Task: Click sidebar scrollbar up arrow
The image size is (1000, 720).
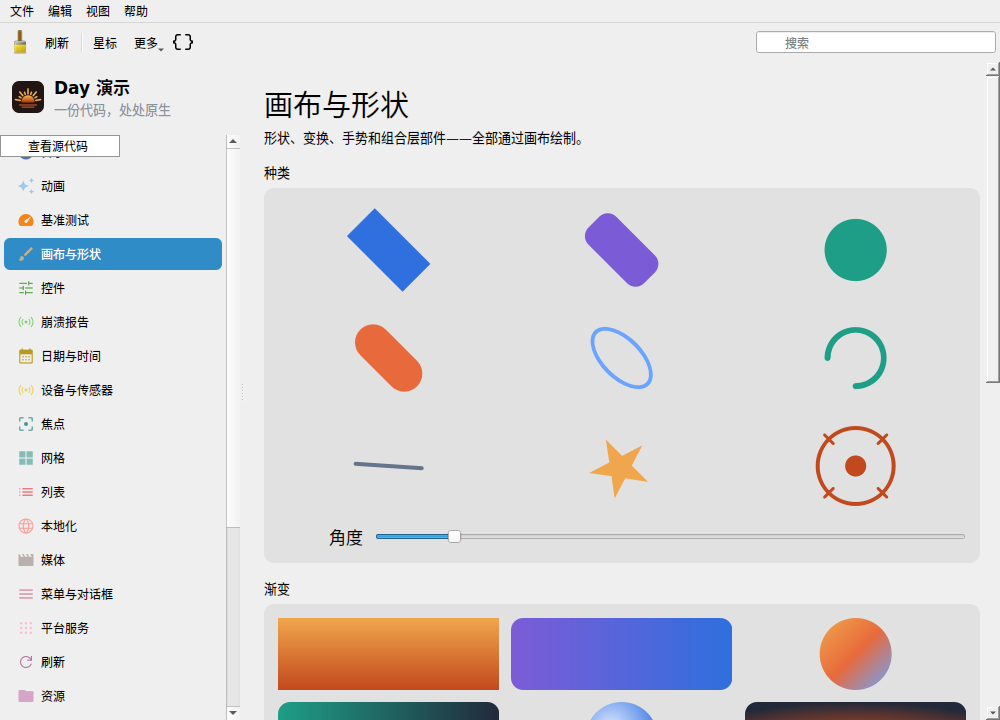Action: [233, 142]
